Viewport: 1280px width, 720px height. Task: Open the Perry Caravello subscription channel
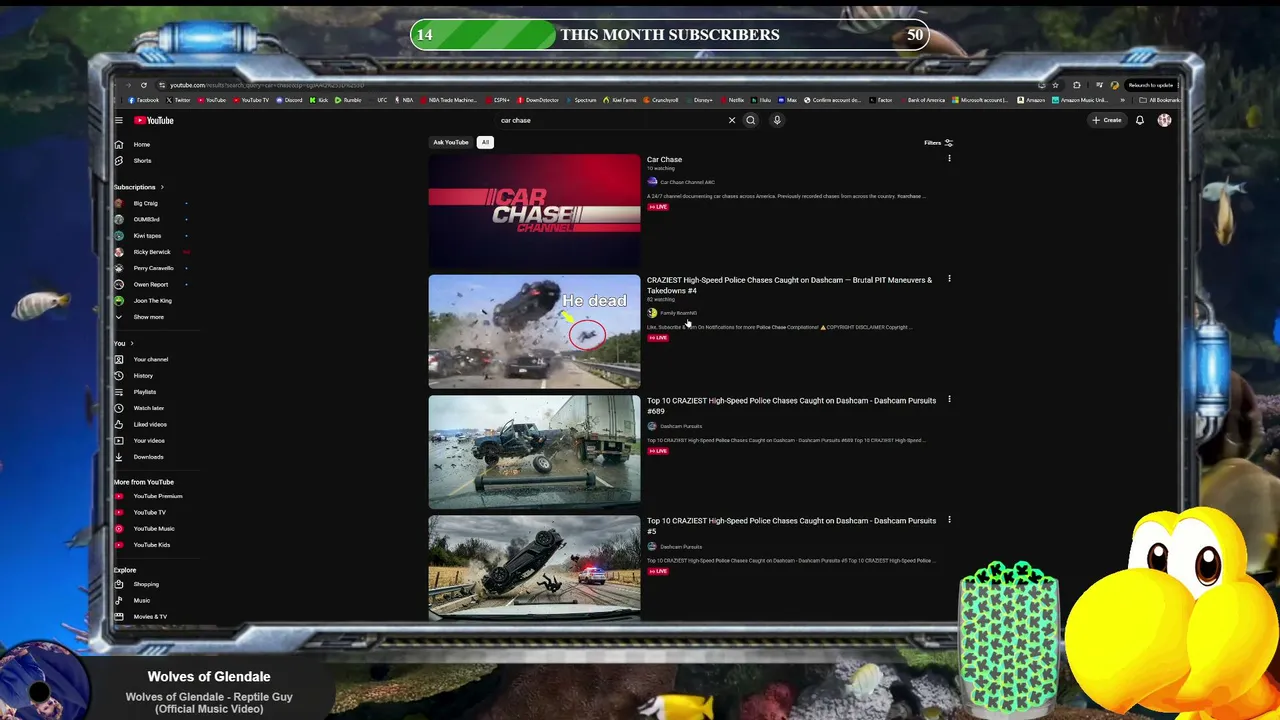pyautogui.click(x=145, y=268)
